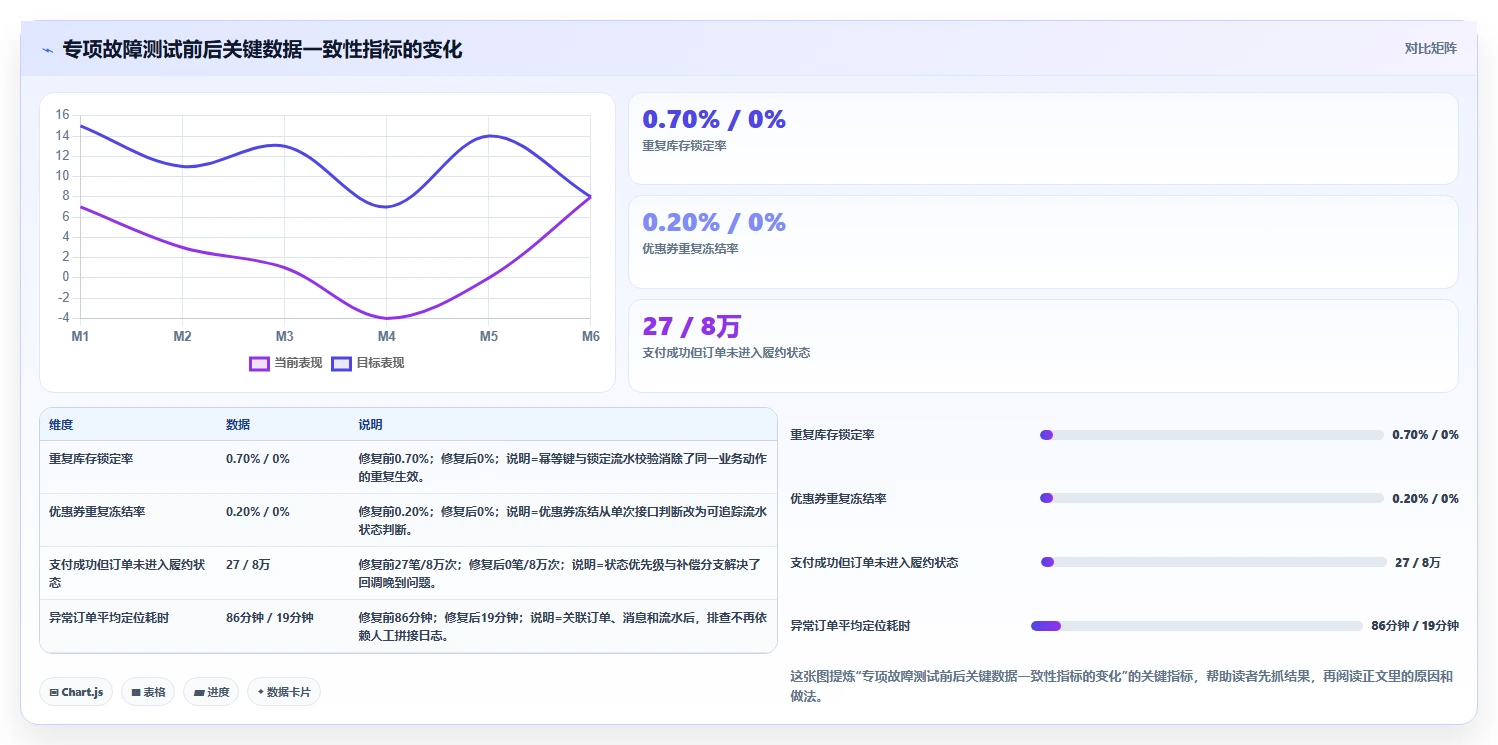This screenshot has width=1498, height=745.
Task: Click the progress label 异常订单平均定位耗时
Action: click(x=850, y=626)
